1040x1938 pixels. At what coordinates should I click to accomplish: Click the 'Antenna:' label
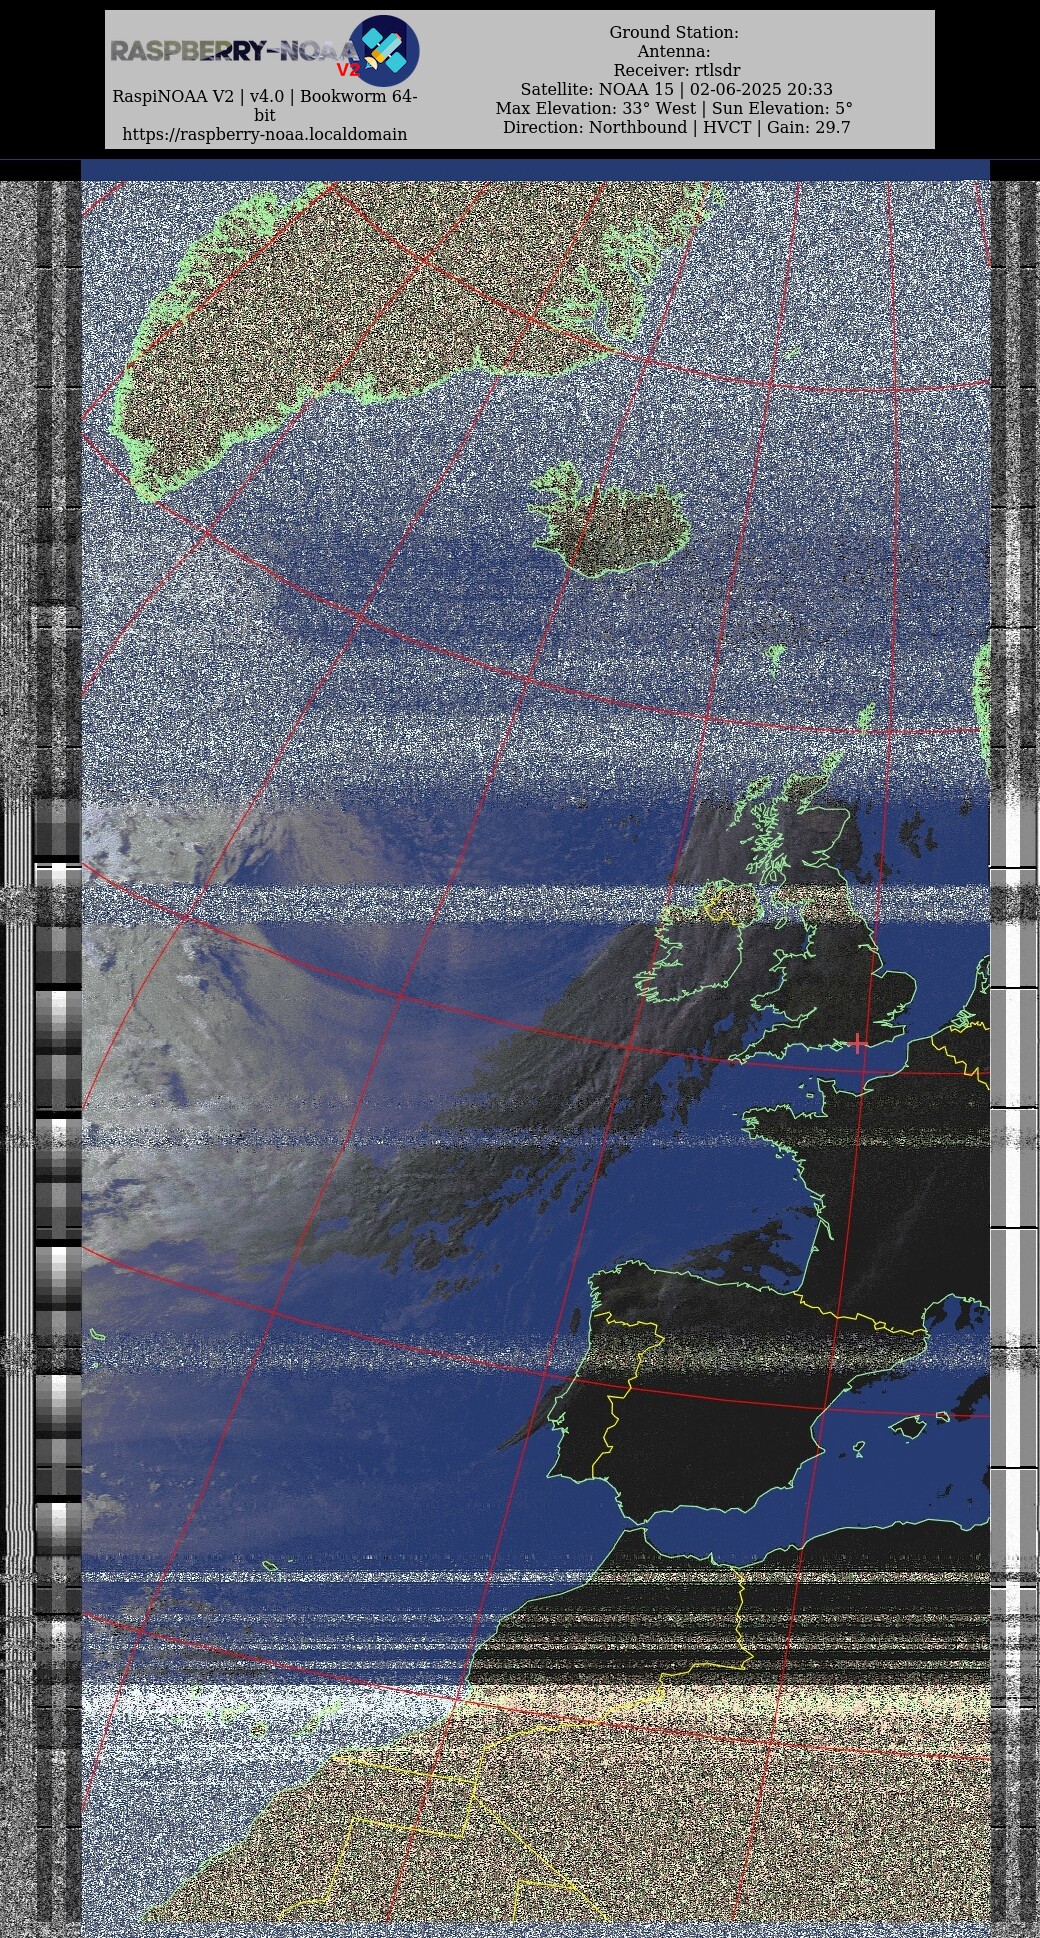(674, 52)
